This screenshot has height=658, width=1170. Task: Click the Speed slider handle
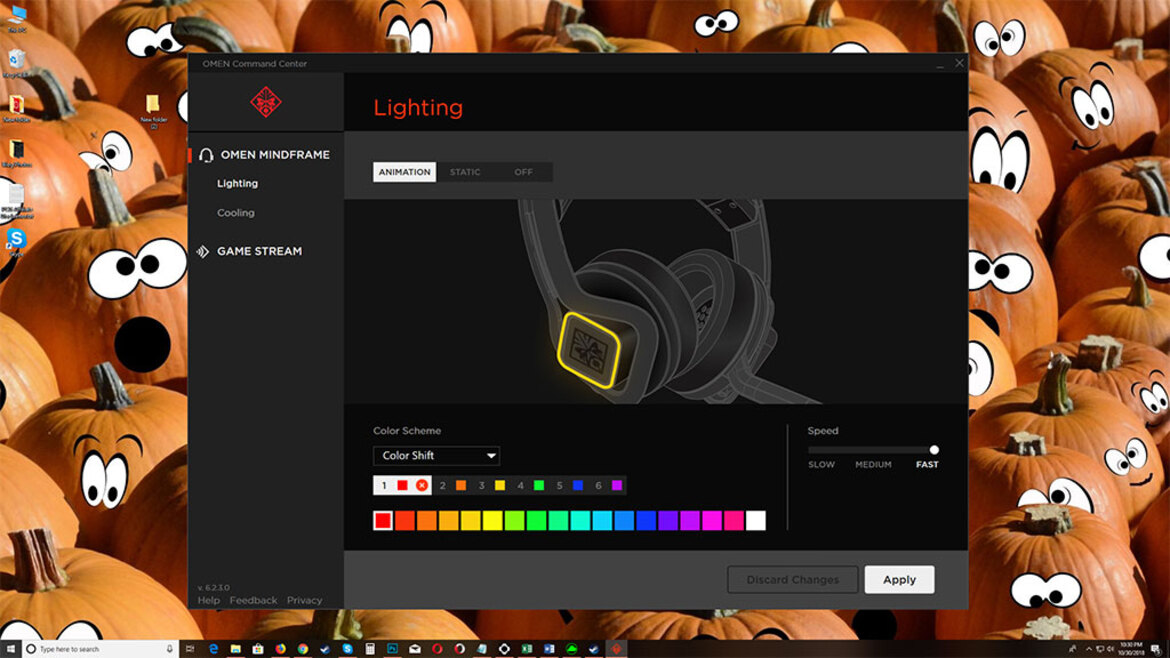pyautogui.click(x=933, y=450)
